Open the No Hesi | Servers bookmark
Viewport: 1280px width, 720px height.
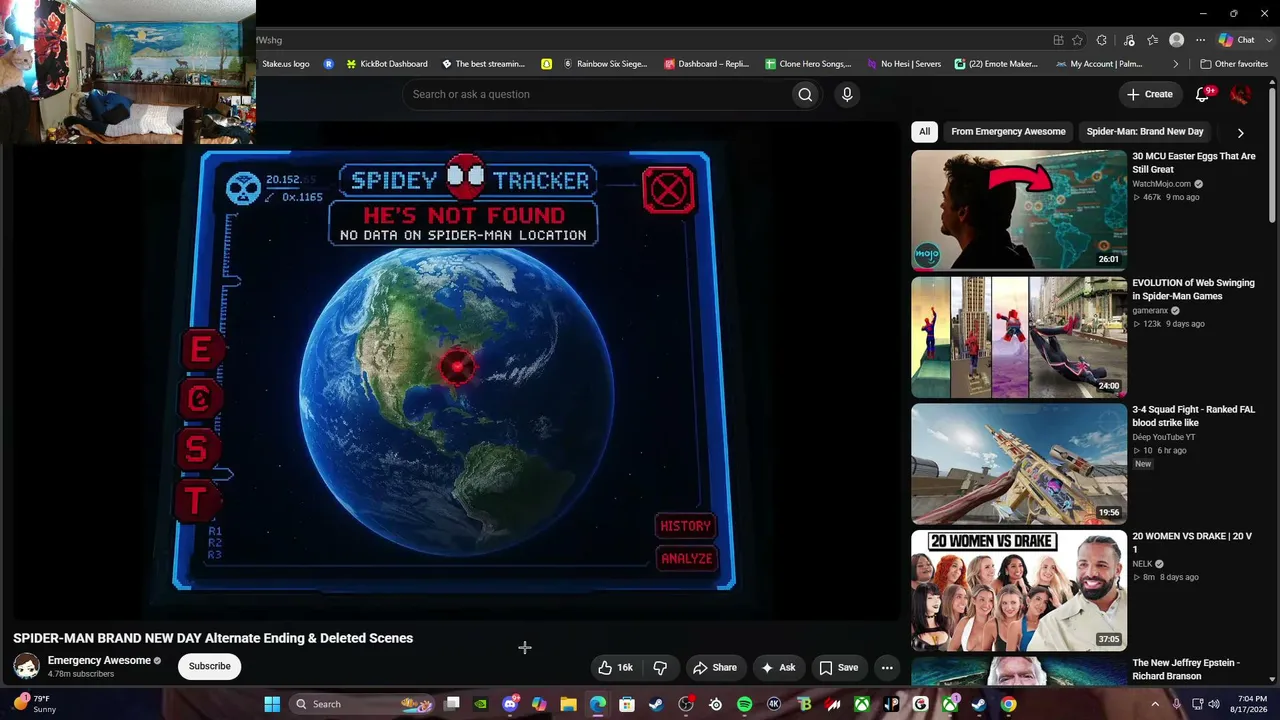(903, 64)
